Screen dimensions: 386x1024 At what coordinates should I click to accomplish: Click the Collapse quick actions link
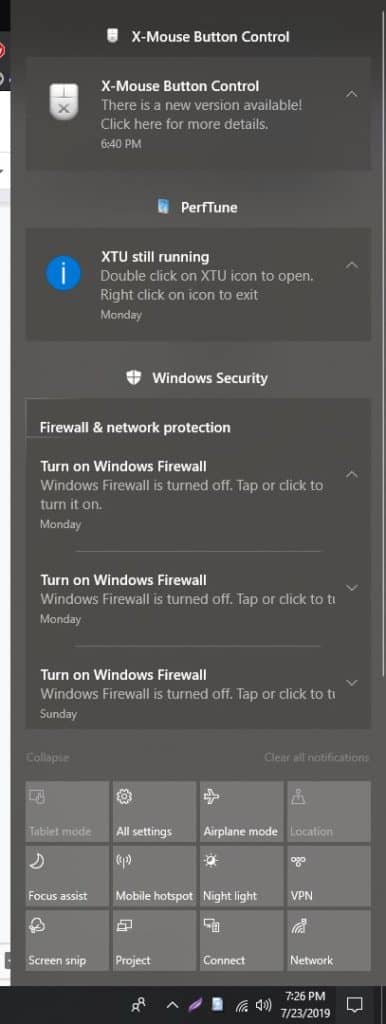point(47,758)
